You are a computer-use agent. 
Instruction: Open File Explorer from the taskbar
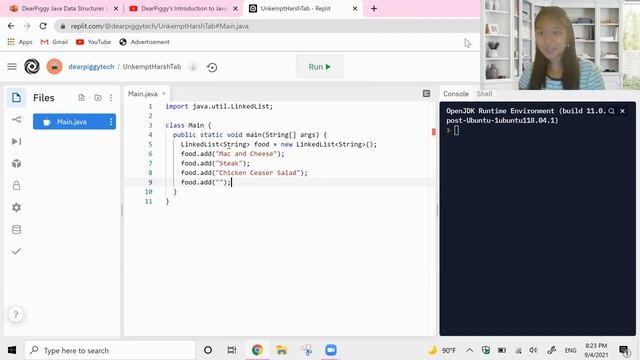[282, 350]
